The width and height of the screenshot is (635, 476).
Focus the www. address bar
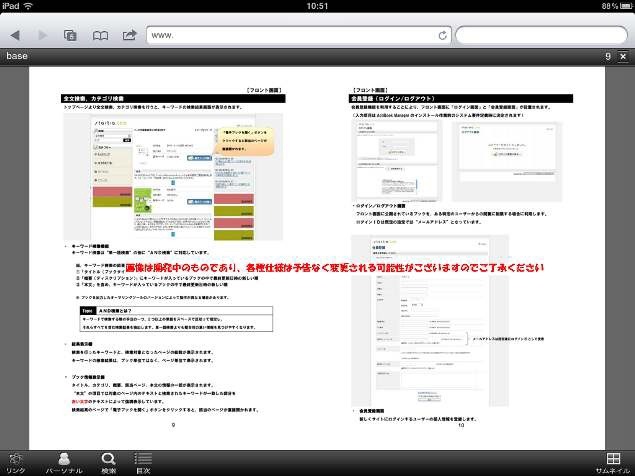click(x=298, y=36)
